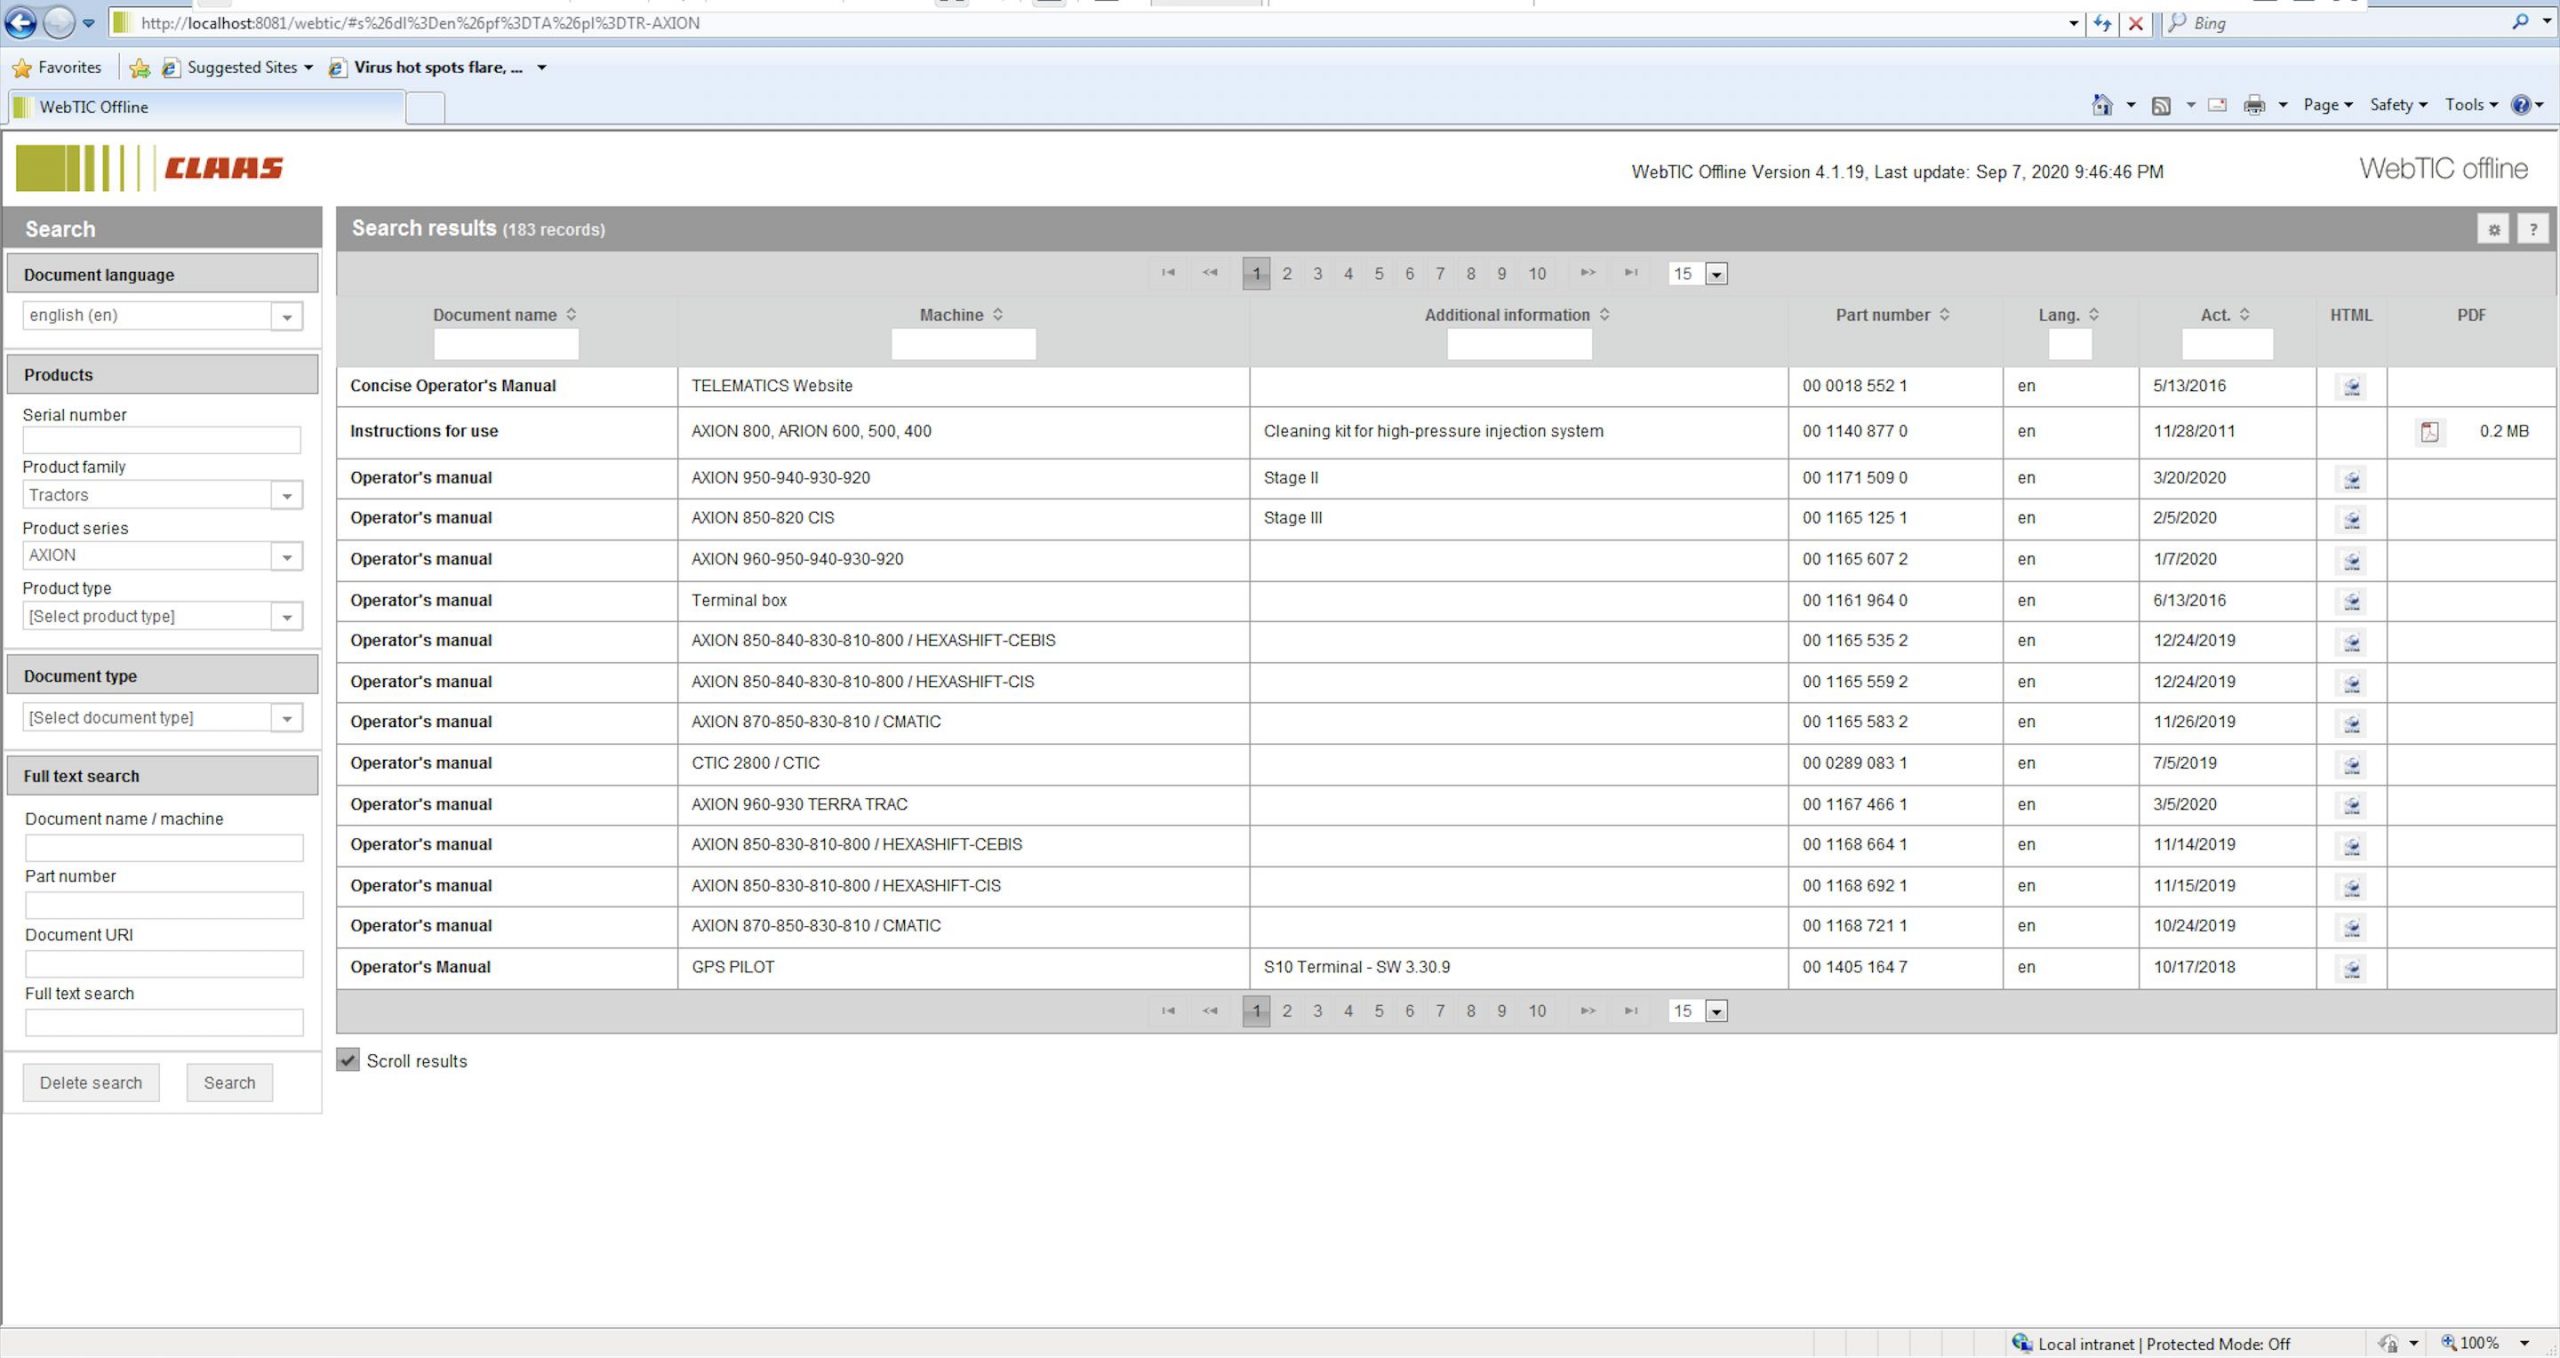
Task: Click Delete search button
Action: (91, 1082)
